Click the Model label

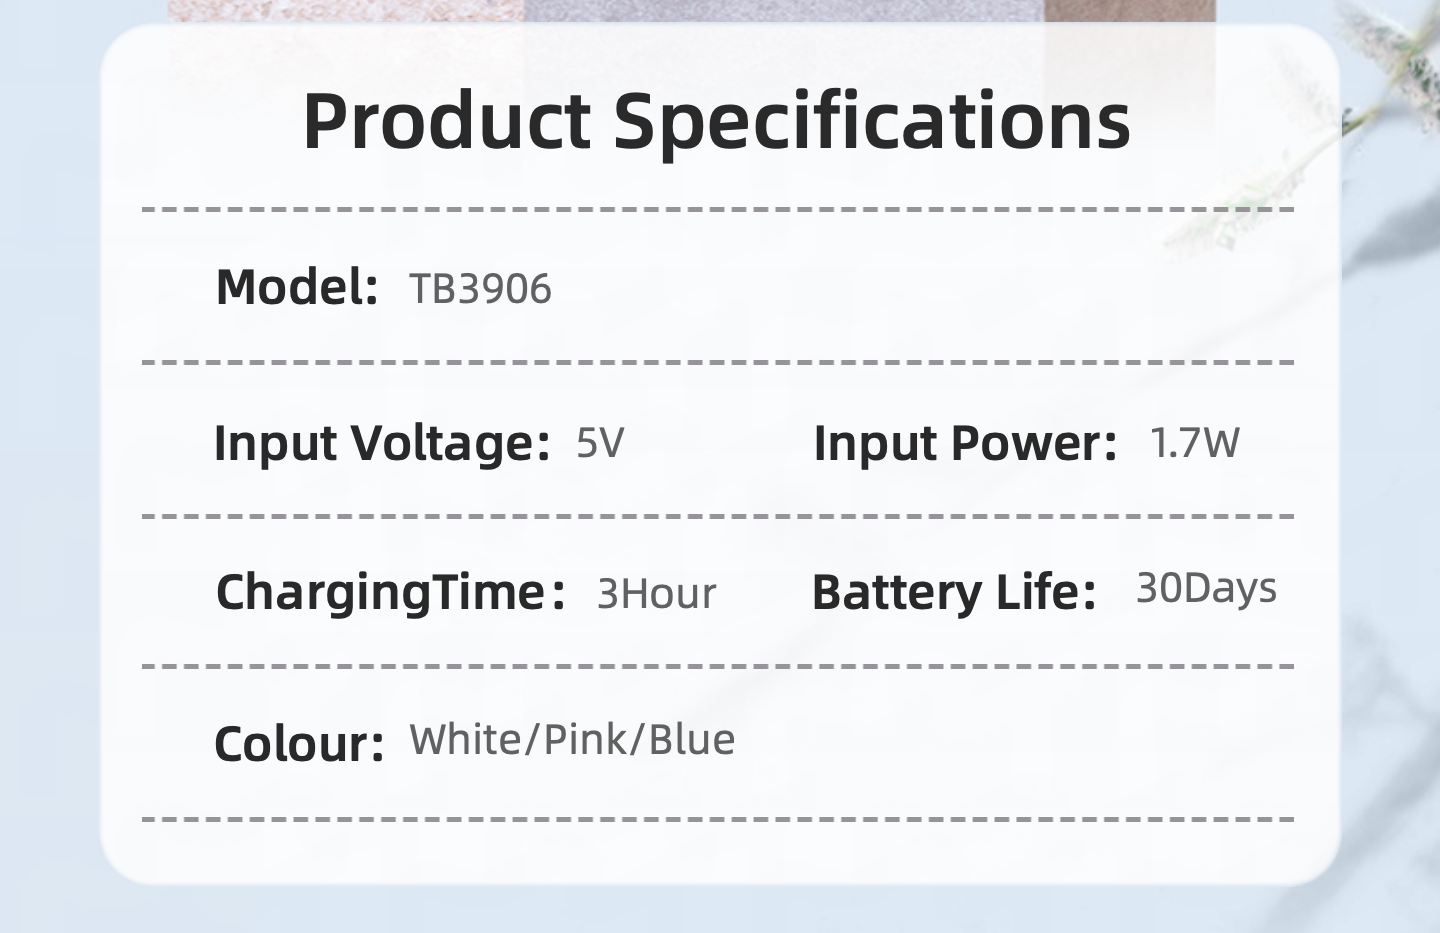296,288
